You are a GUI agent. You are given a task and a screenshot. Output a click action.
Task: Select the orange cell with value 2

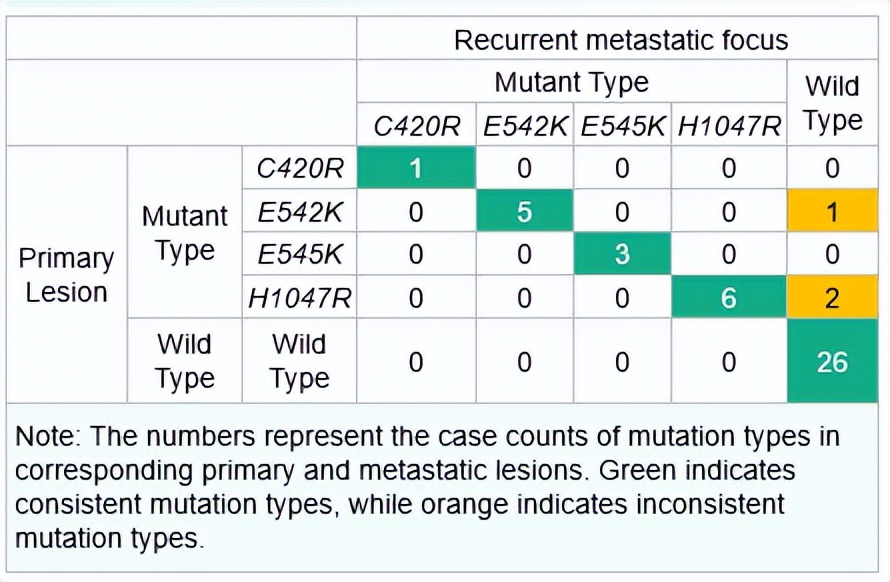[832, 297]
